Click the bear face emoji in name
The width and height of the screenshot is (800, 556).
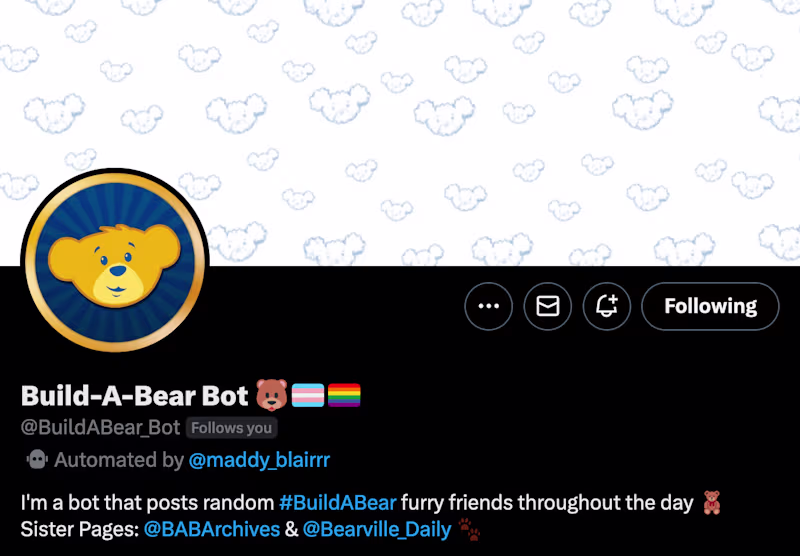(x=271, y=395)
